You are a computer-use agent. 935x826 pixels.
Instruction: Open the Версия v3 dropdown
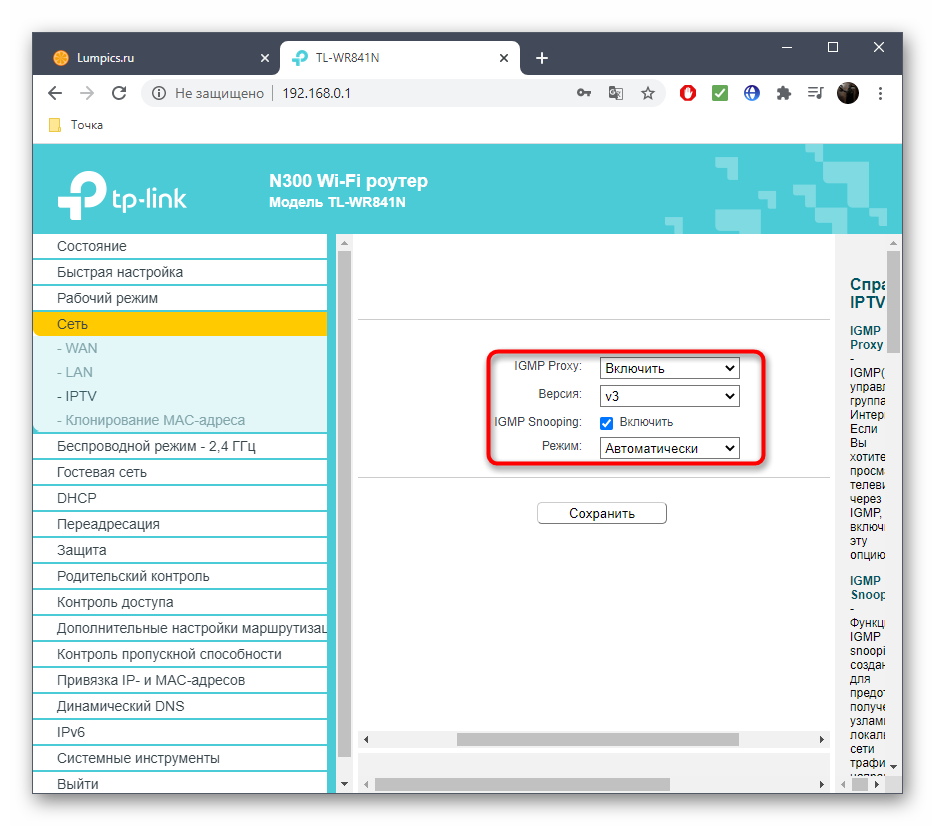[669, 396]
